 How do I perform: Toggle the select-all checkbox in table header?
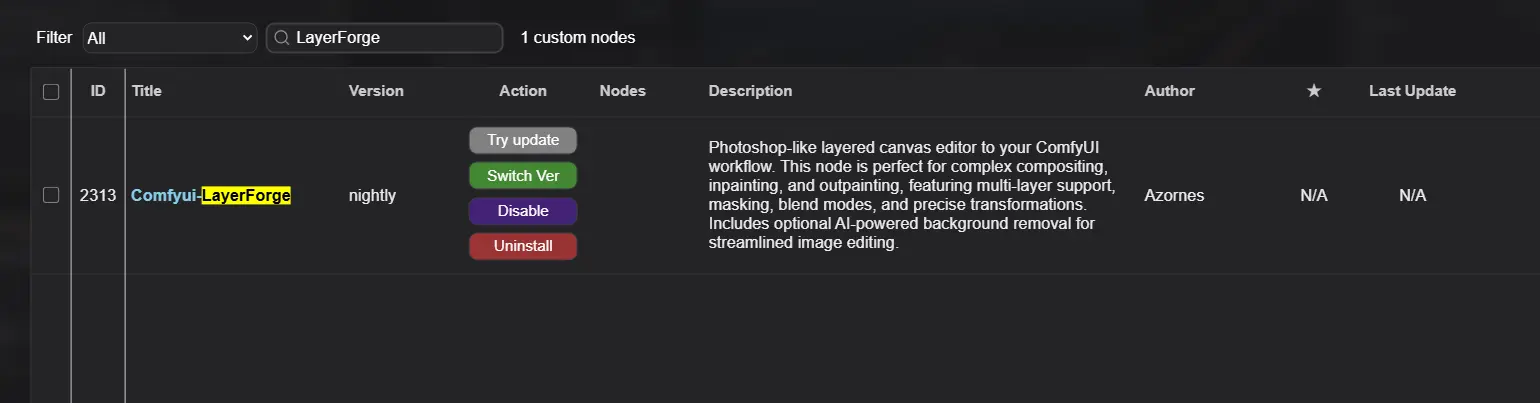51,92
